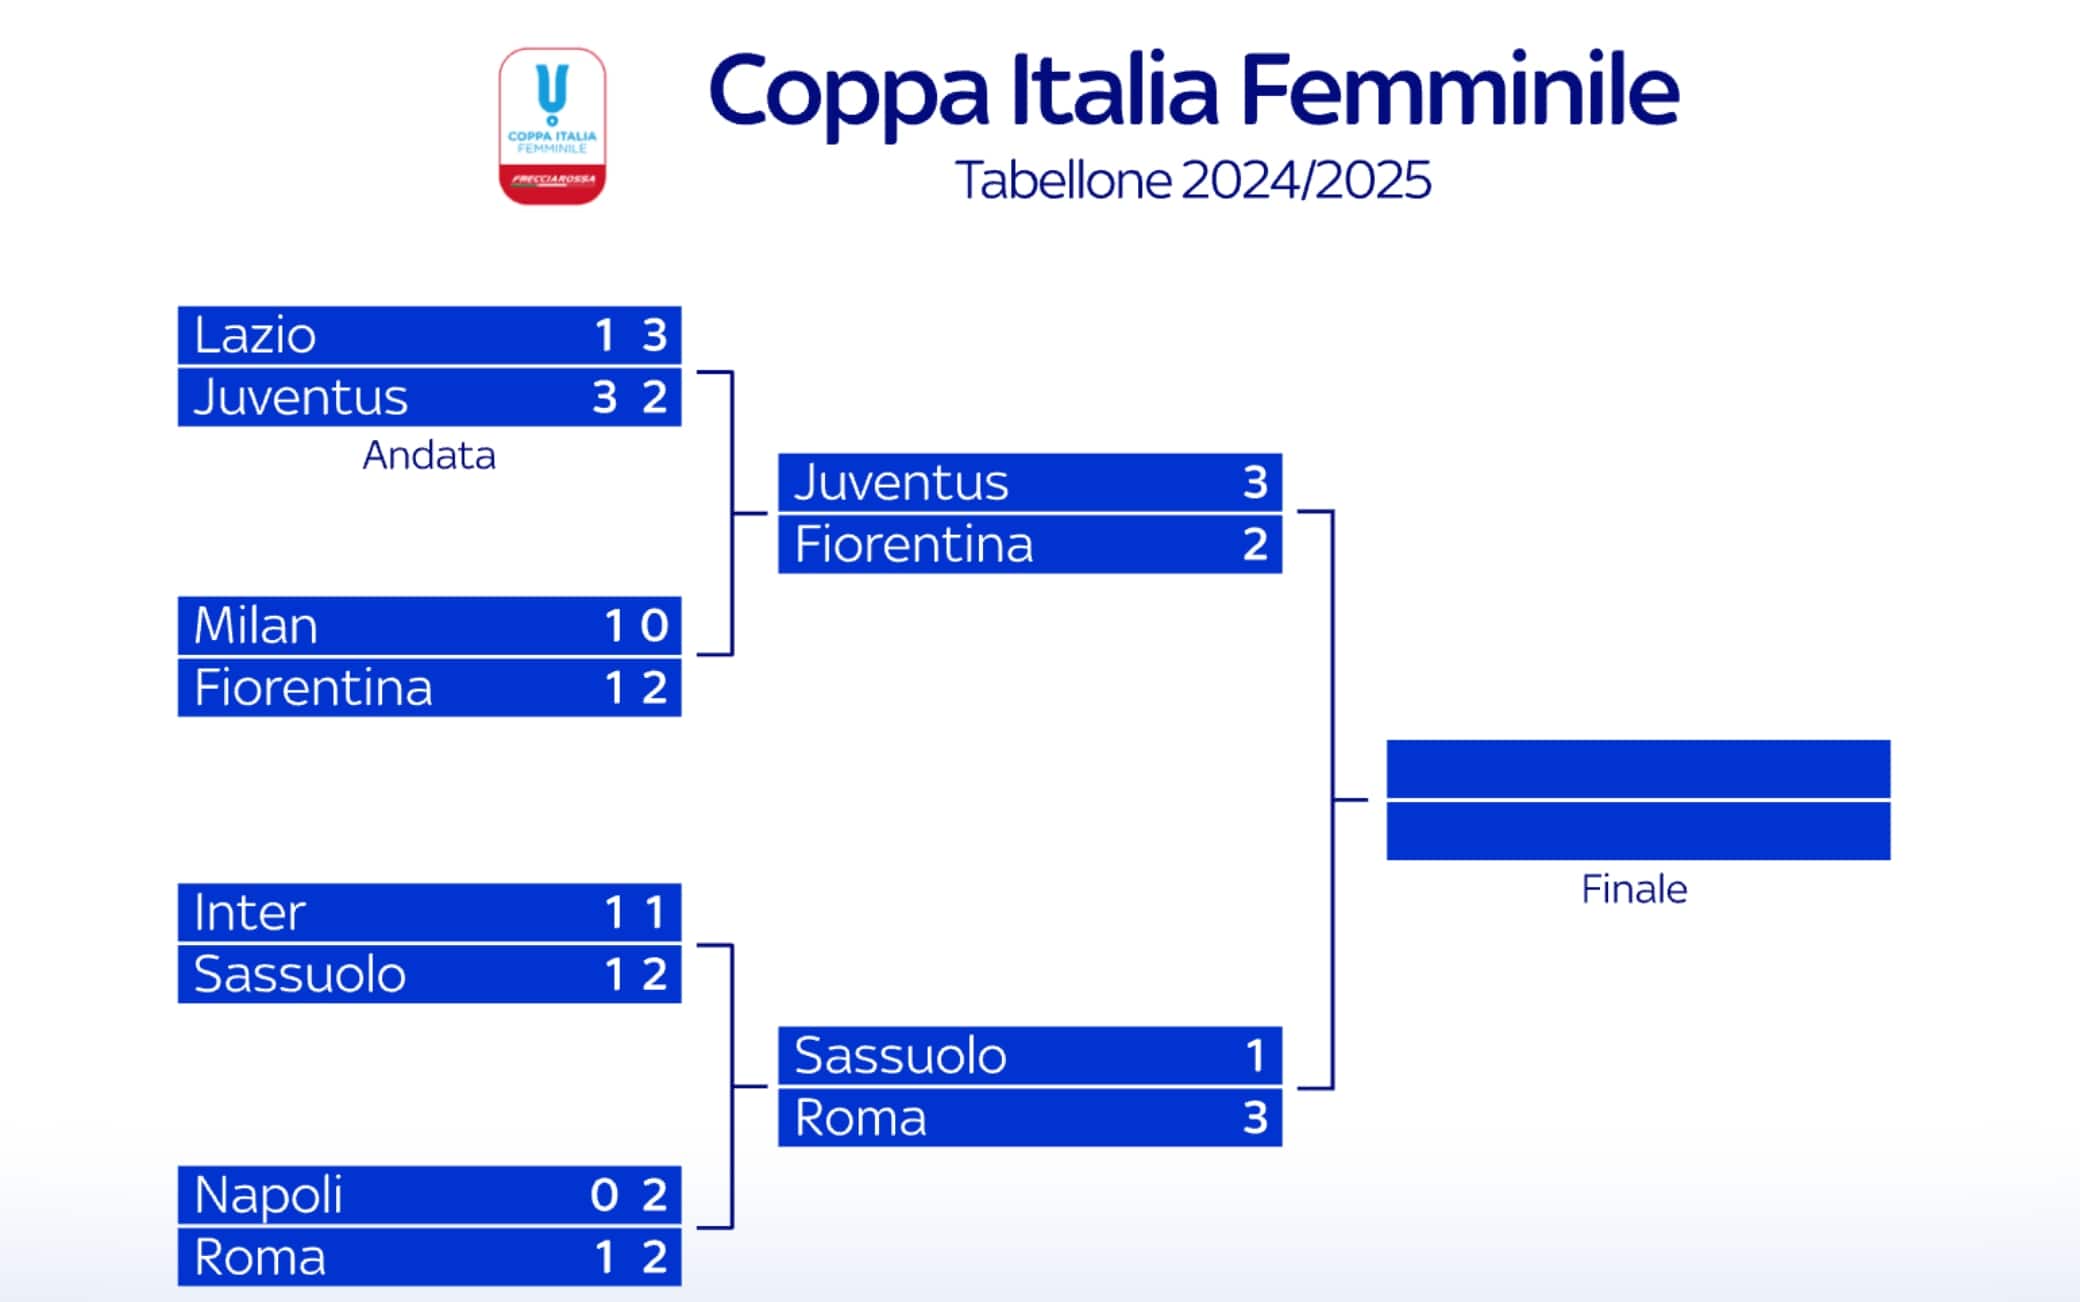
Task: Select the Inter quarterfinal row
Action: (429, 912)
